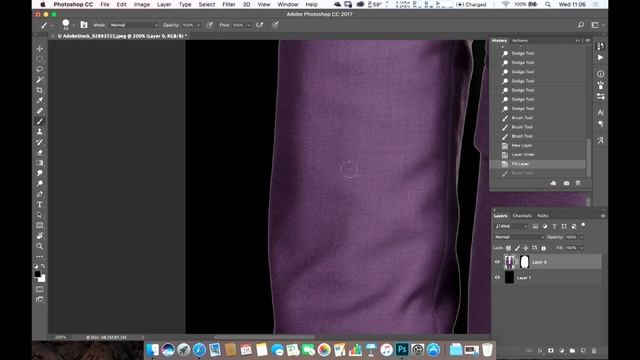Select the Brush tool in toolbar
This screenshot has width=640, height=360.
(x=40, y=121)
